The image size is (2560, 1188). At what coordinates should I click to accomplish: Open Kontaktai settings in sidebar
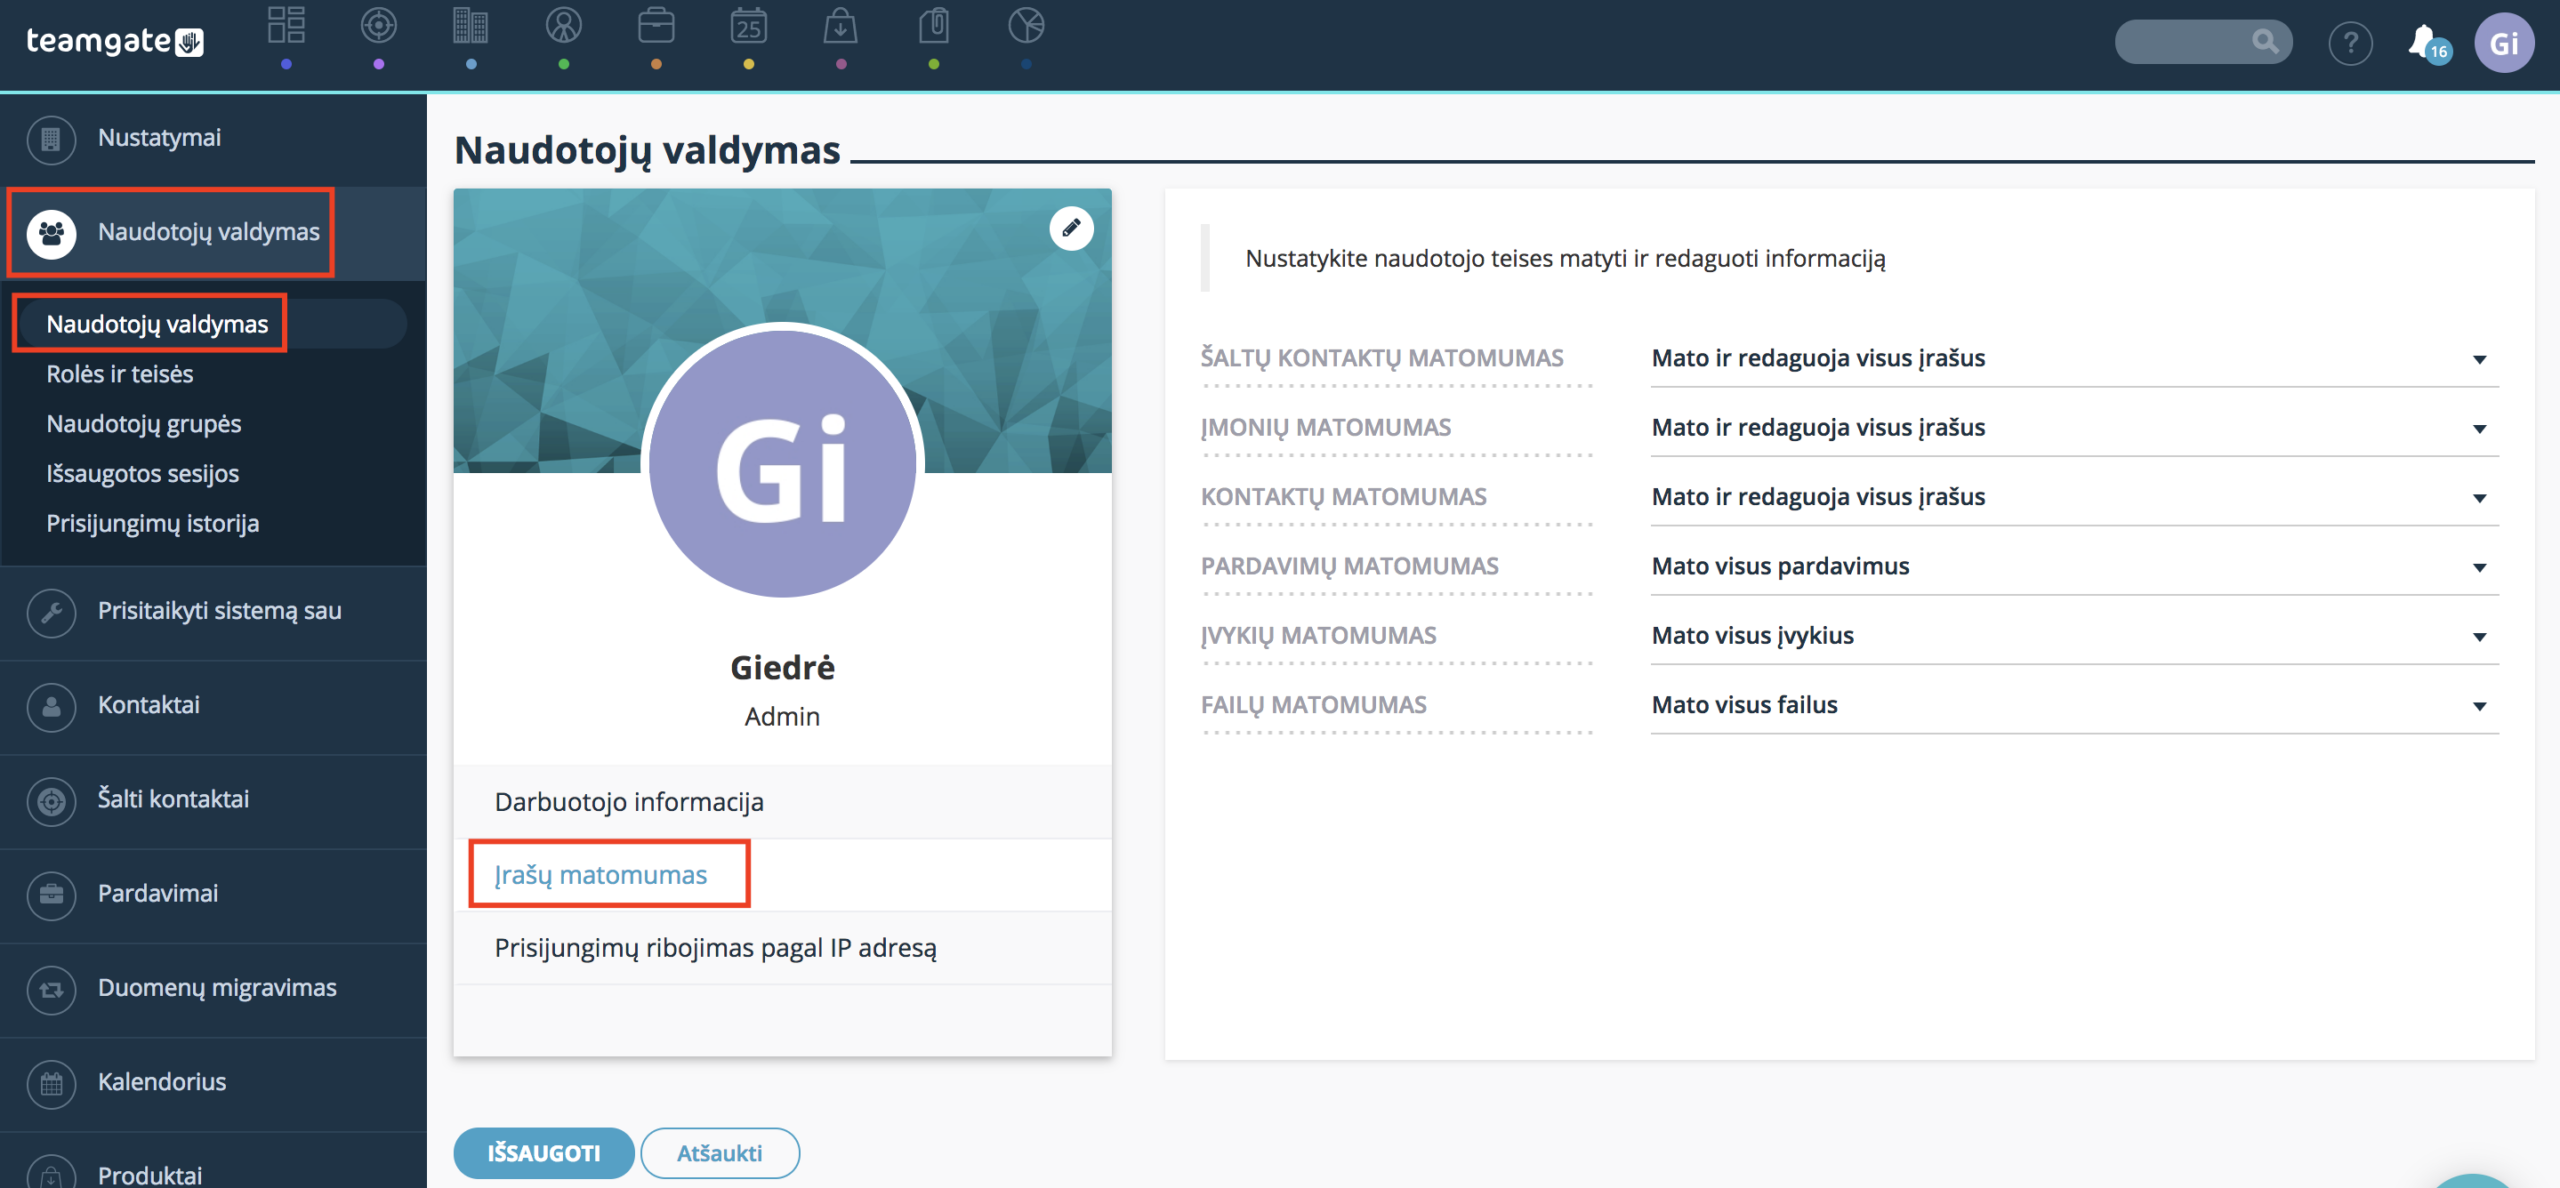tap(213, 706)
